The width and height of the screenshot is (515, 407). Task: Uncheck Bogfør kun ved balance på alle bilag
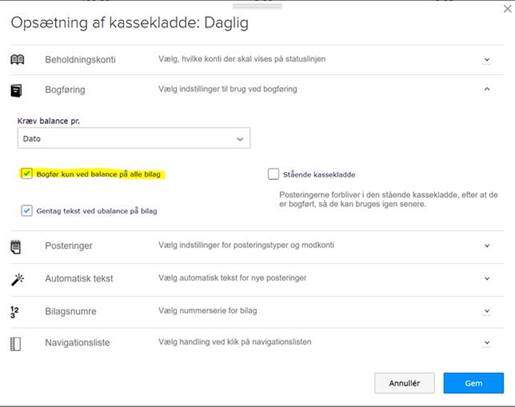[27, 174]
